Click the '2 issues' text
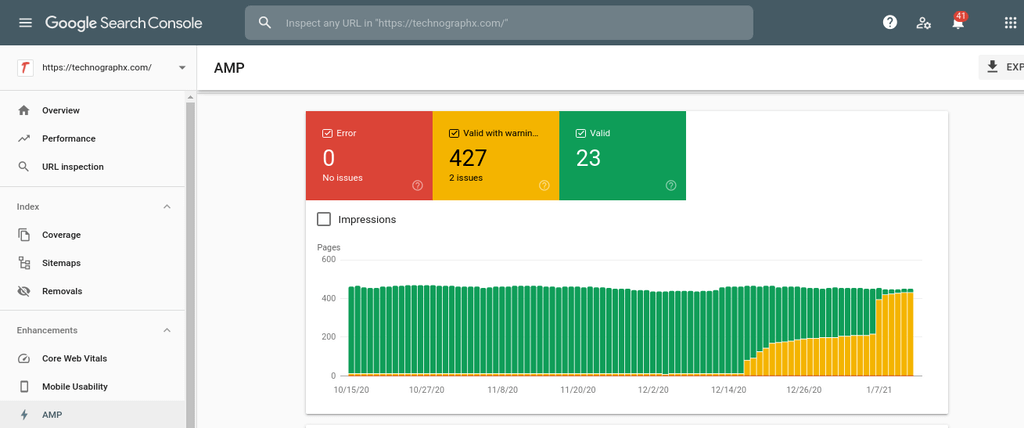The image size is (1024, 428). pos(466,178)
